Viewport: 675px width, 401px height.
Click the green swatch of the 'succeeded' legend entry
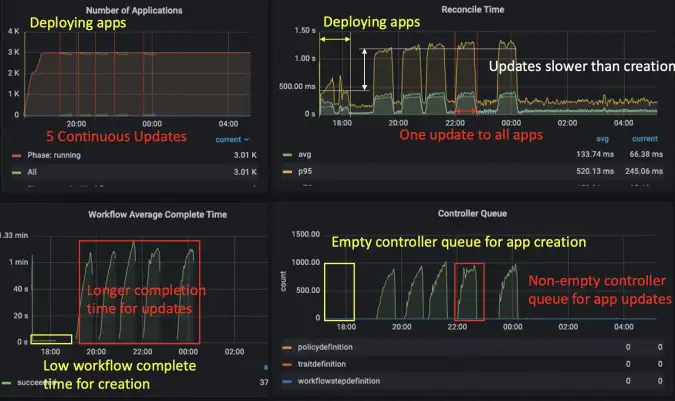[6, 382]
